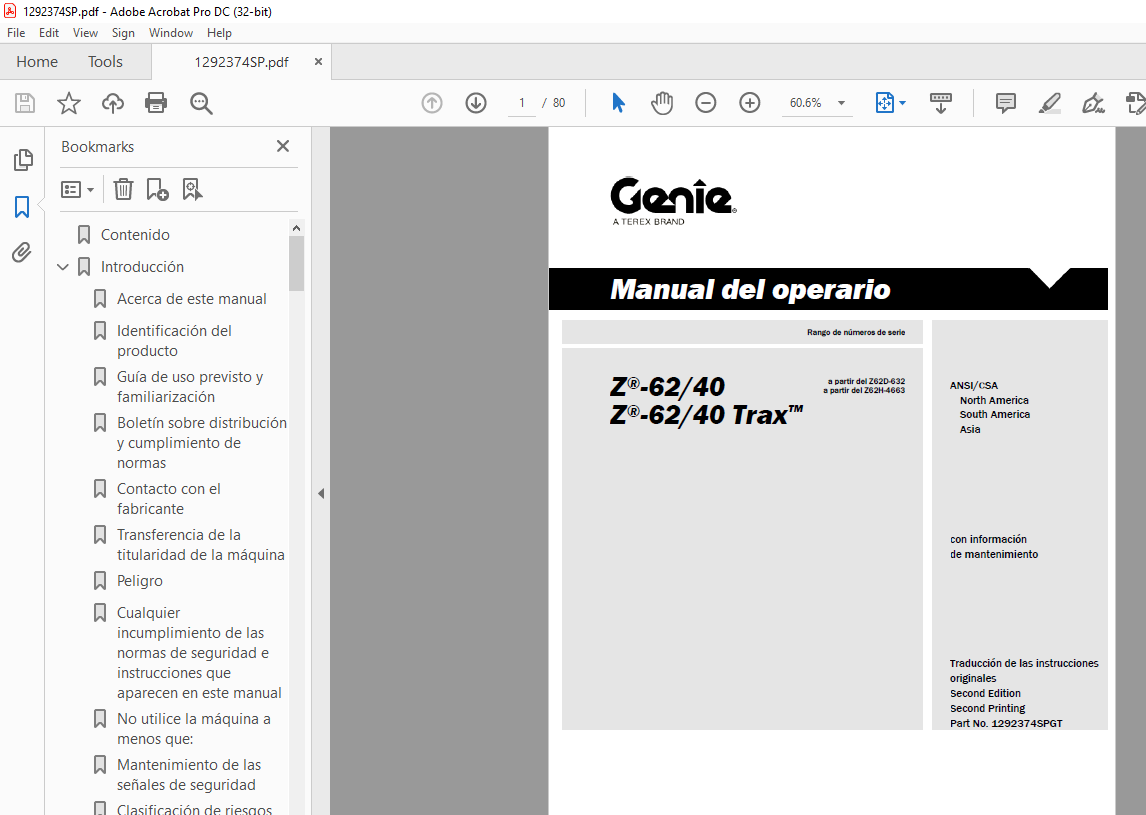Open Contacto con el fabricante bookmark
1146x815 pixels.
tap(169, 499)
